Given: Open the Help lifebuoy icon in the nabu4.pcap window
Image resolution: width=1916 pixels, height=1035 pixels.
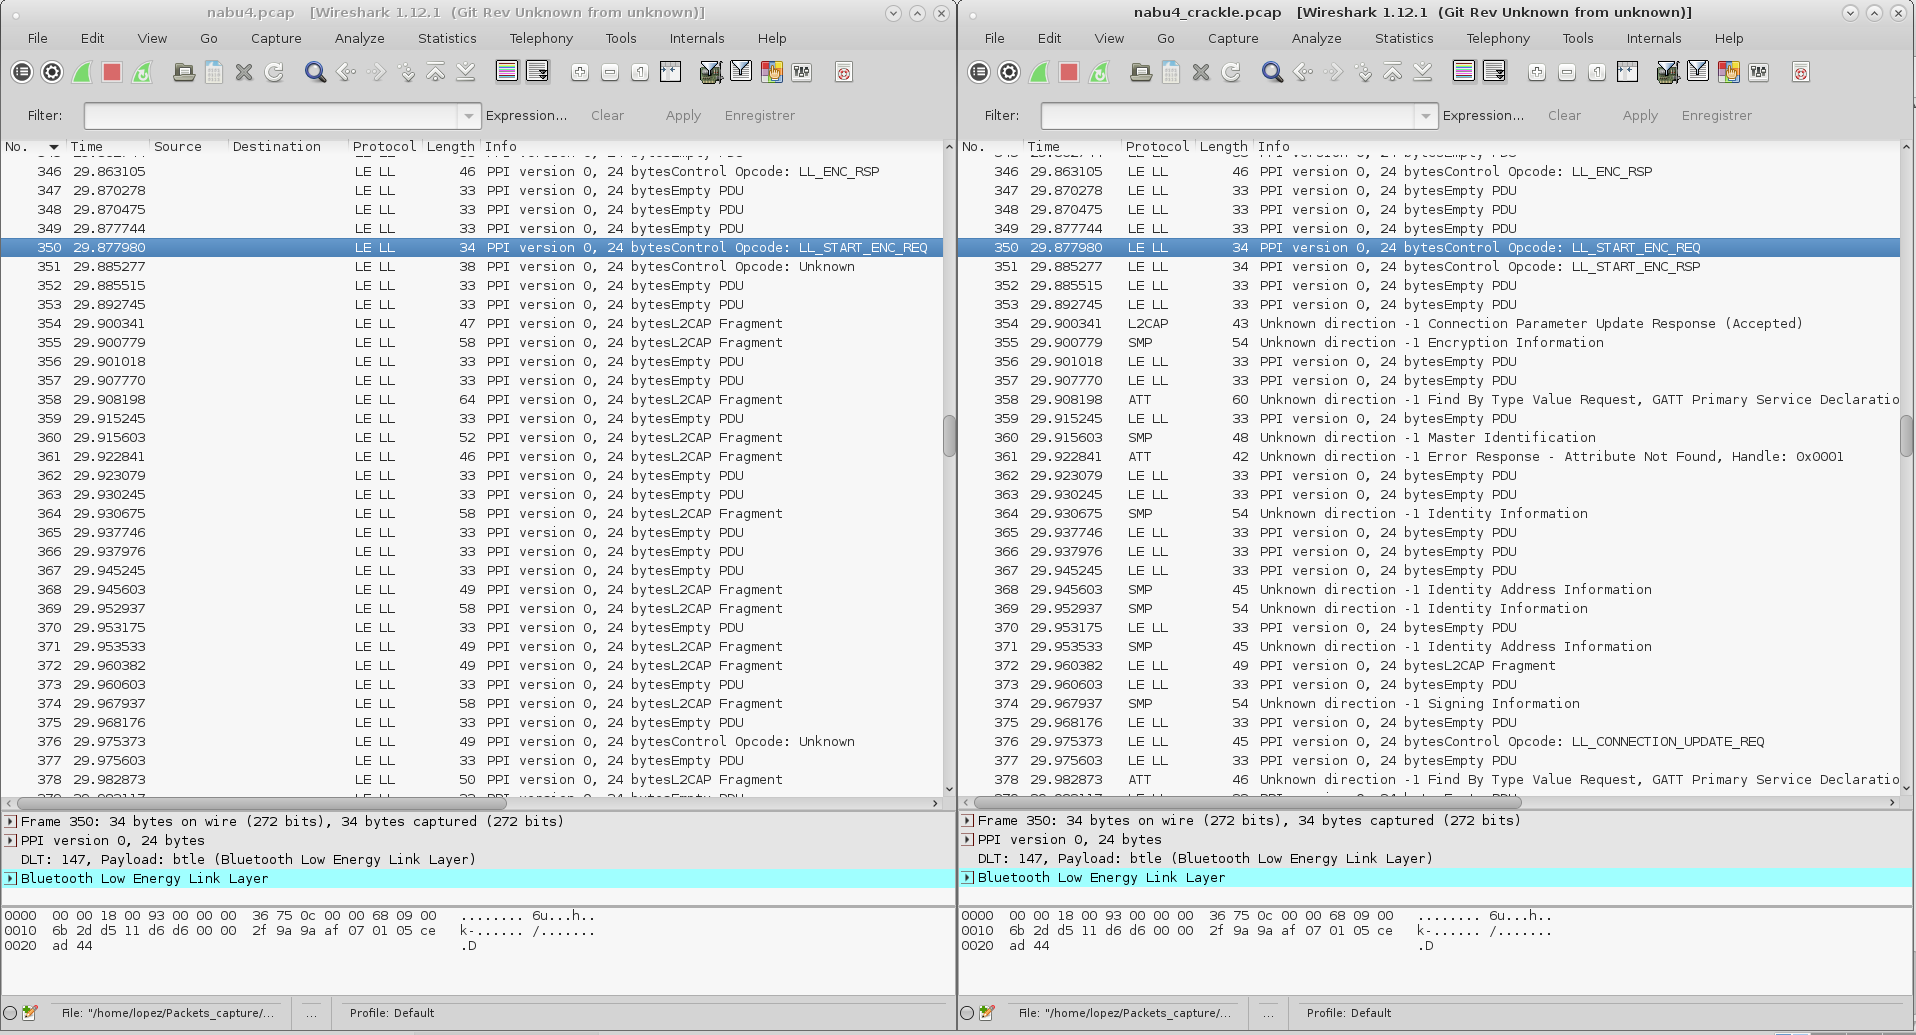Looking at the screenshot, I should pyautogui.click(x=843, y=72).
